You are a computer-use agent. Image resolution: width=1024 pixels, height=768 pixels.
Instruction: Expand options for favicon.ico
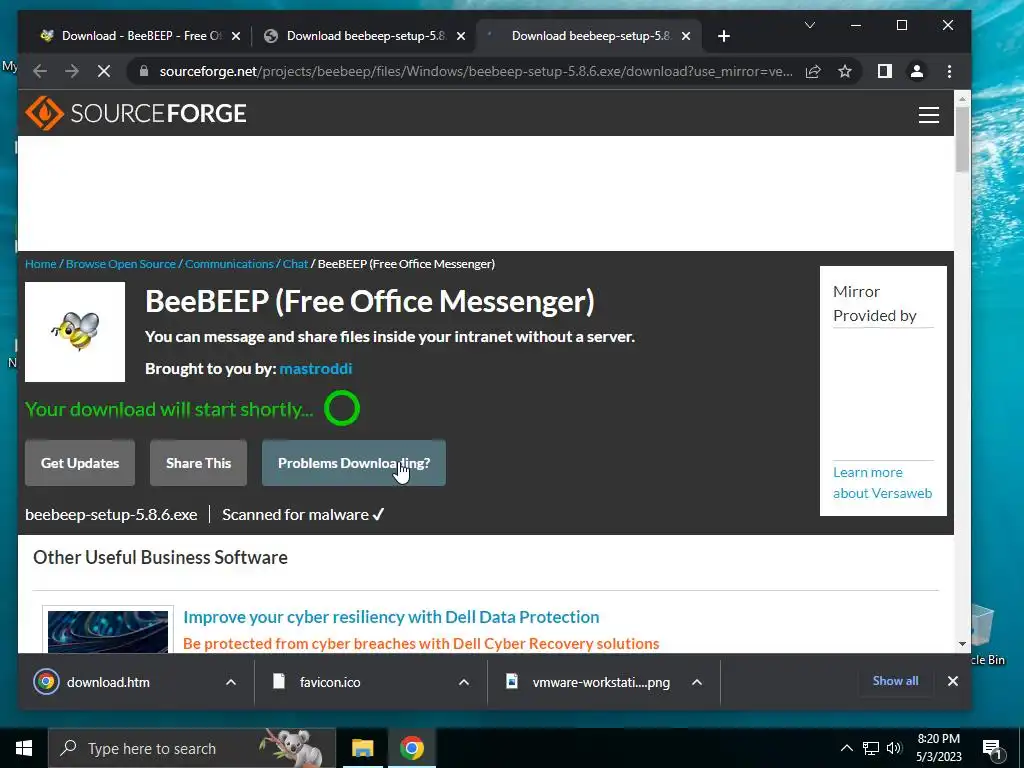pyautogui.click(x=464, y=682)
